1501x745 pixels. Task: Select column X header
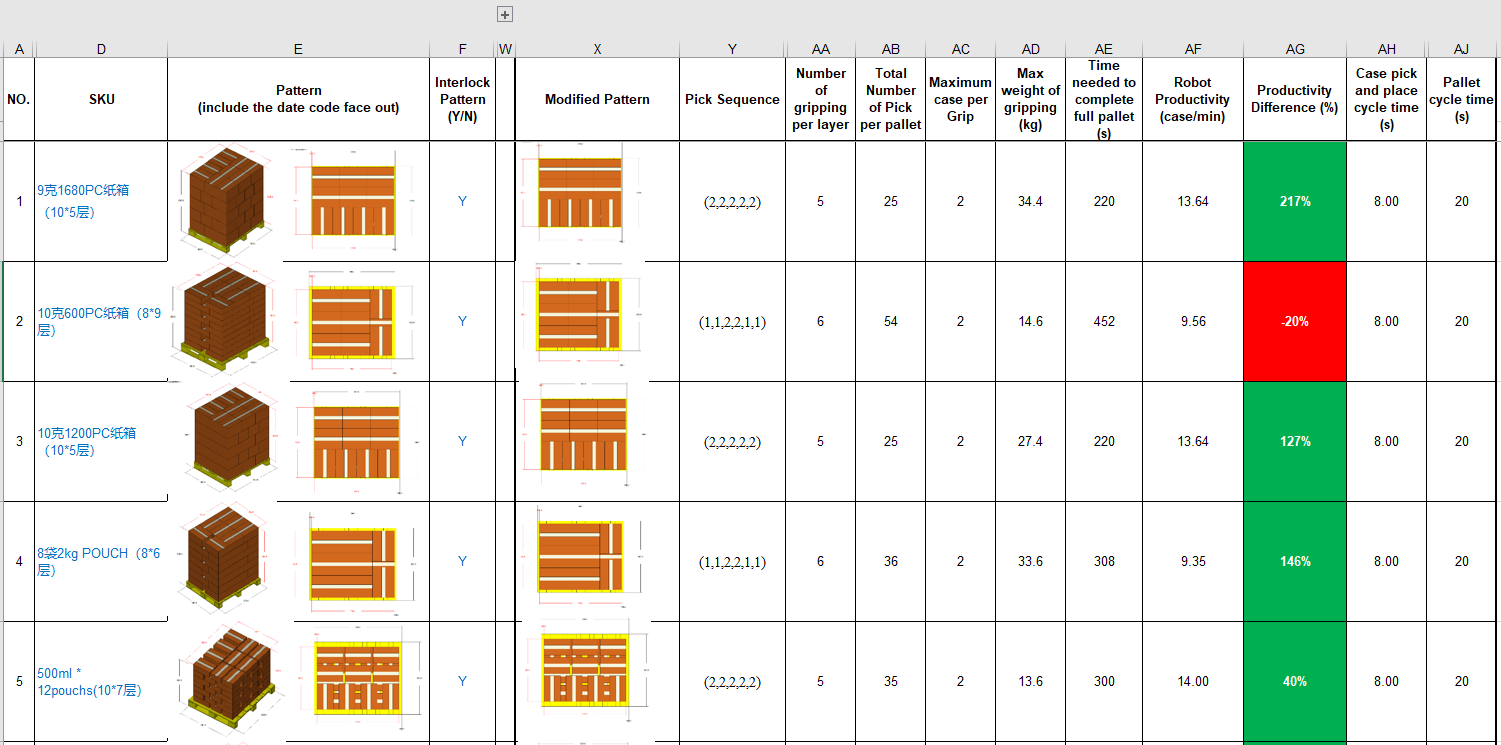597,49
